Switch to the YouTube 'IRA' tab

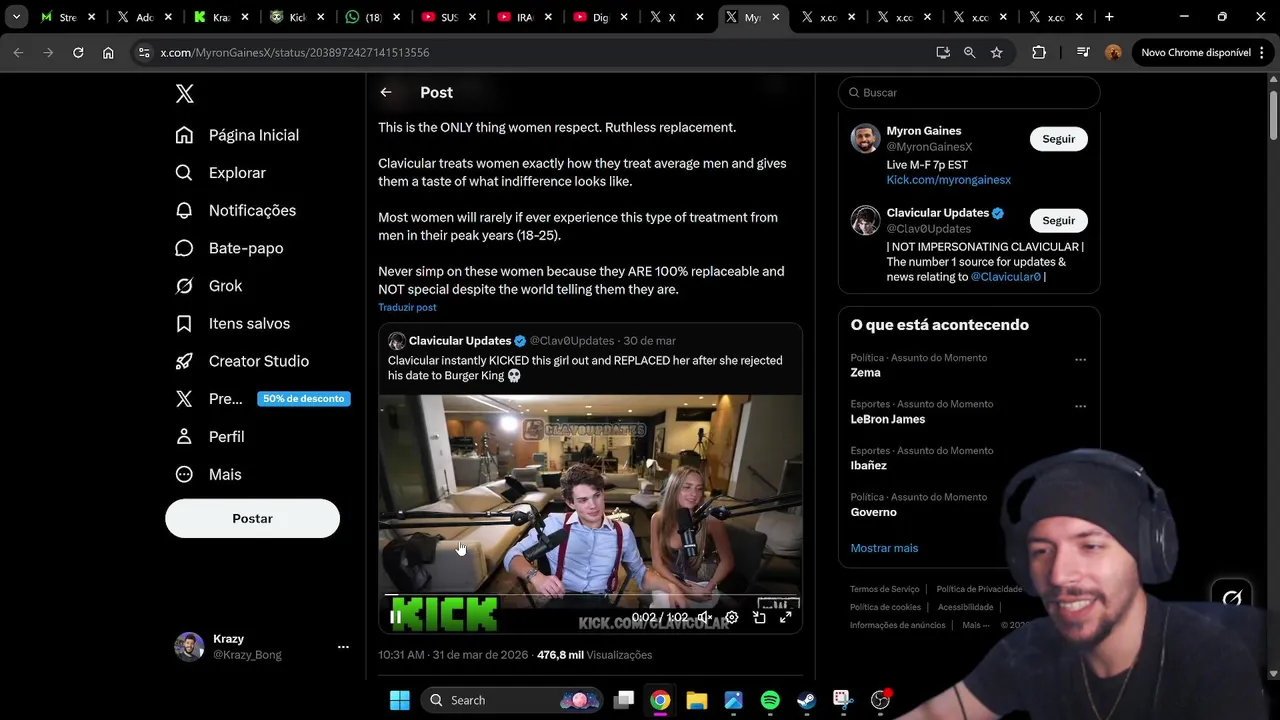click(524, 17)
